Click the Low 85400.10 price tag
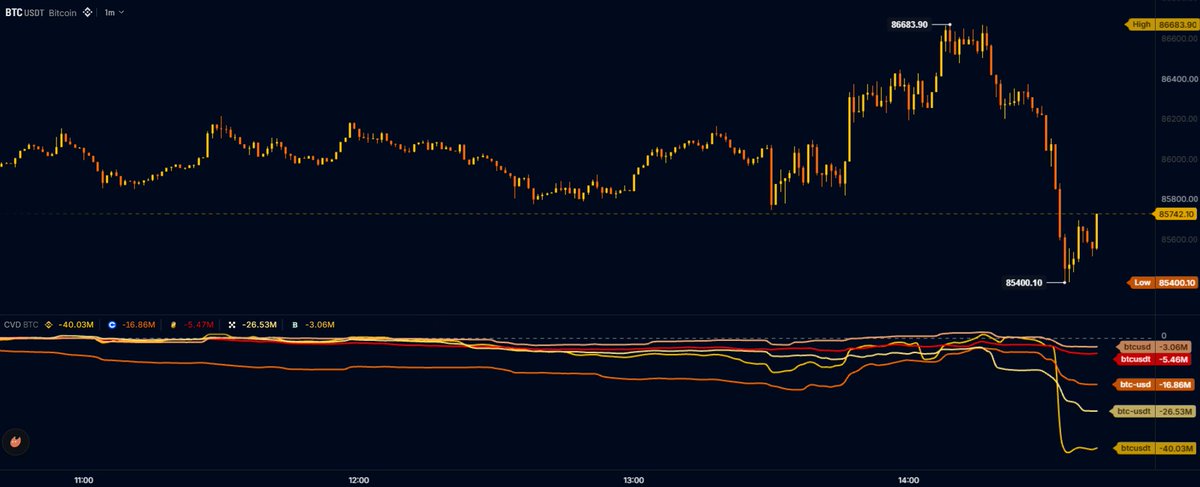Screen dimensions: 1200x487 pyautogui.click(x=1160, y=284)
